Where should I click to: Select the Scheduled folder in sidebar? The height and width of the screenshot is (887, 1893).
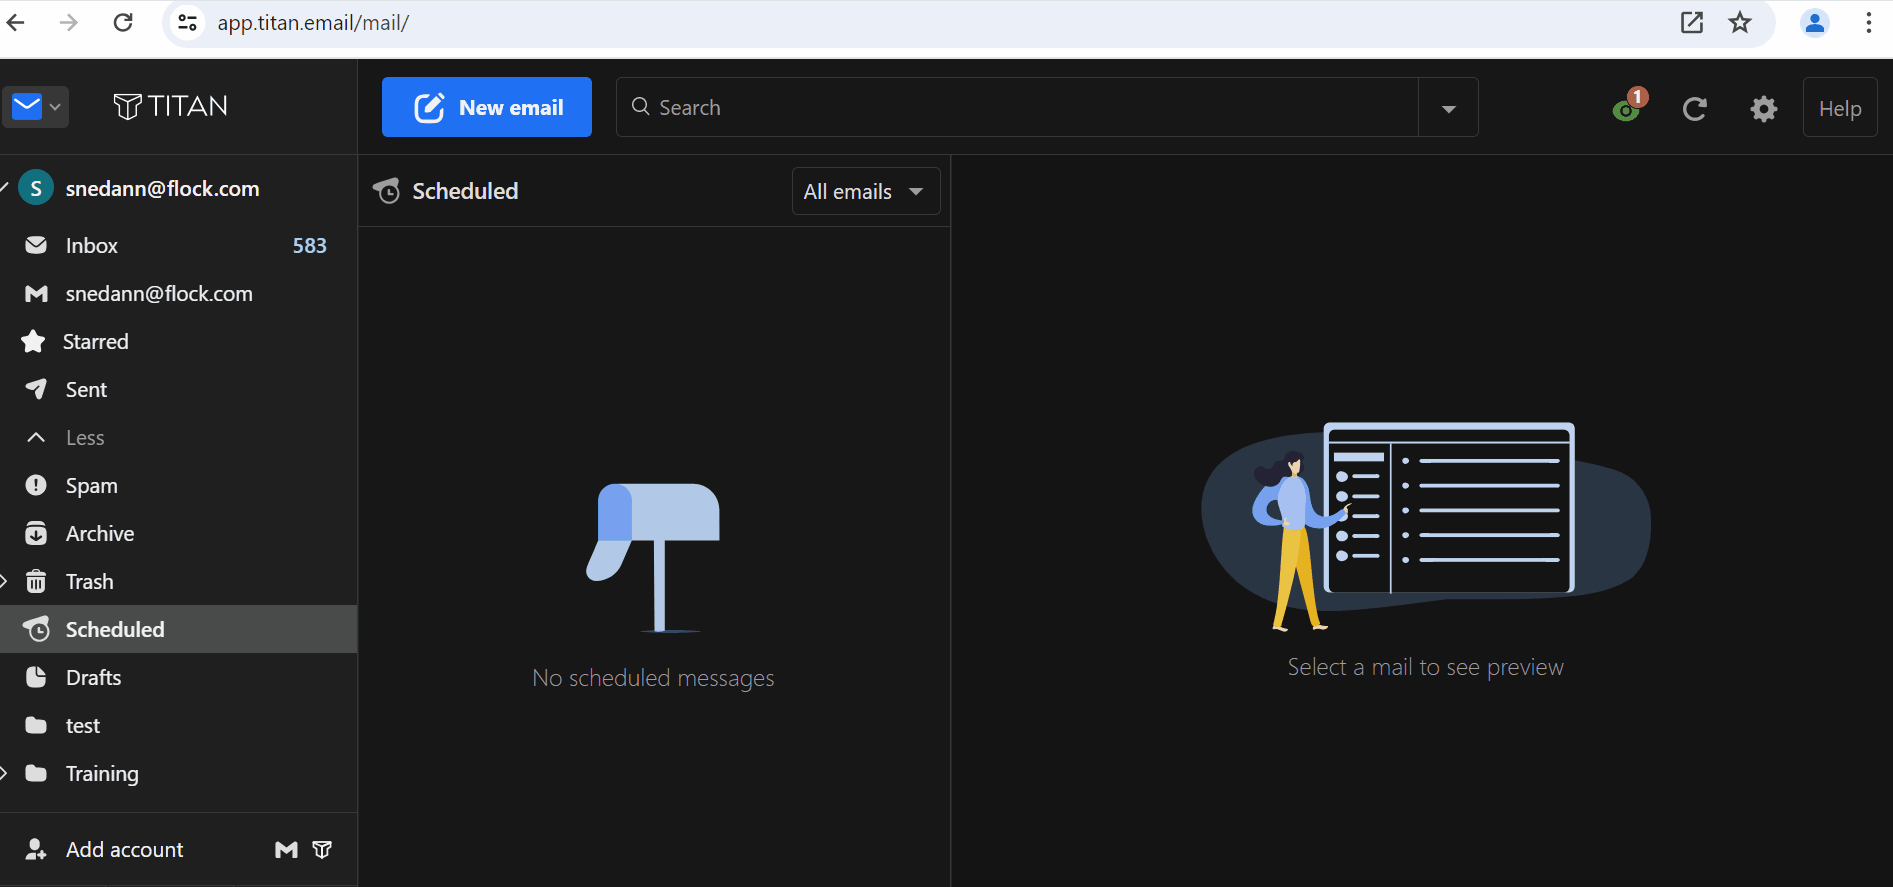click(178, 629)
